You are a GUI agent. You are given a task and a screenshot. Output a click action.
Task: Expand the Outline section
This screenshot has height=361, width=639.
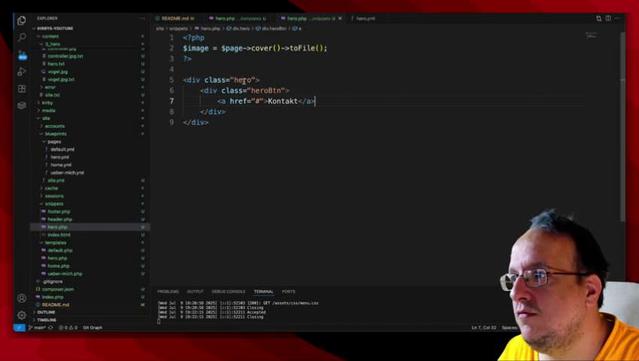pos(46,313)
